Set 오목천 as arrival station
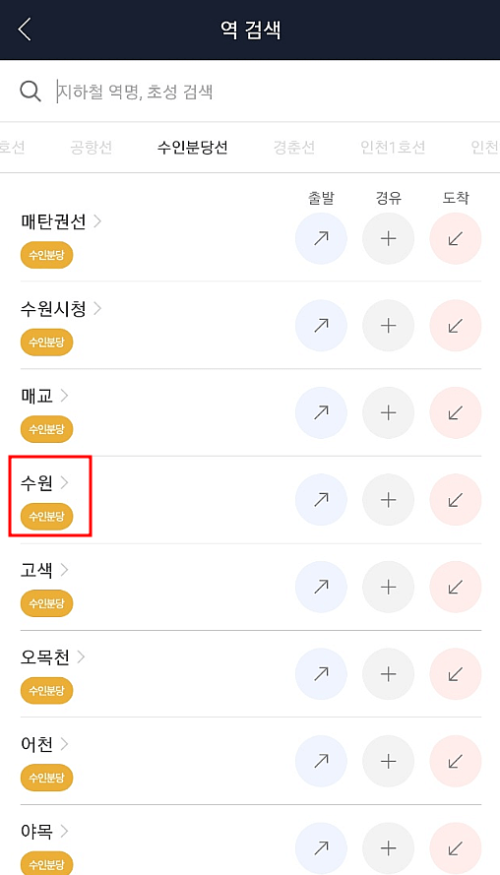The width and height of the screenshot is (500, 875). [455, 674]
